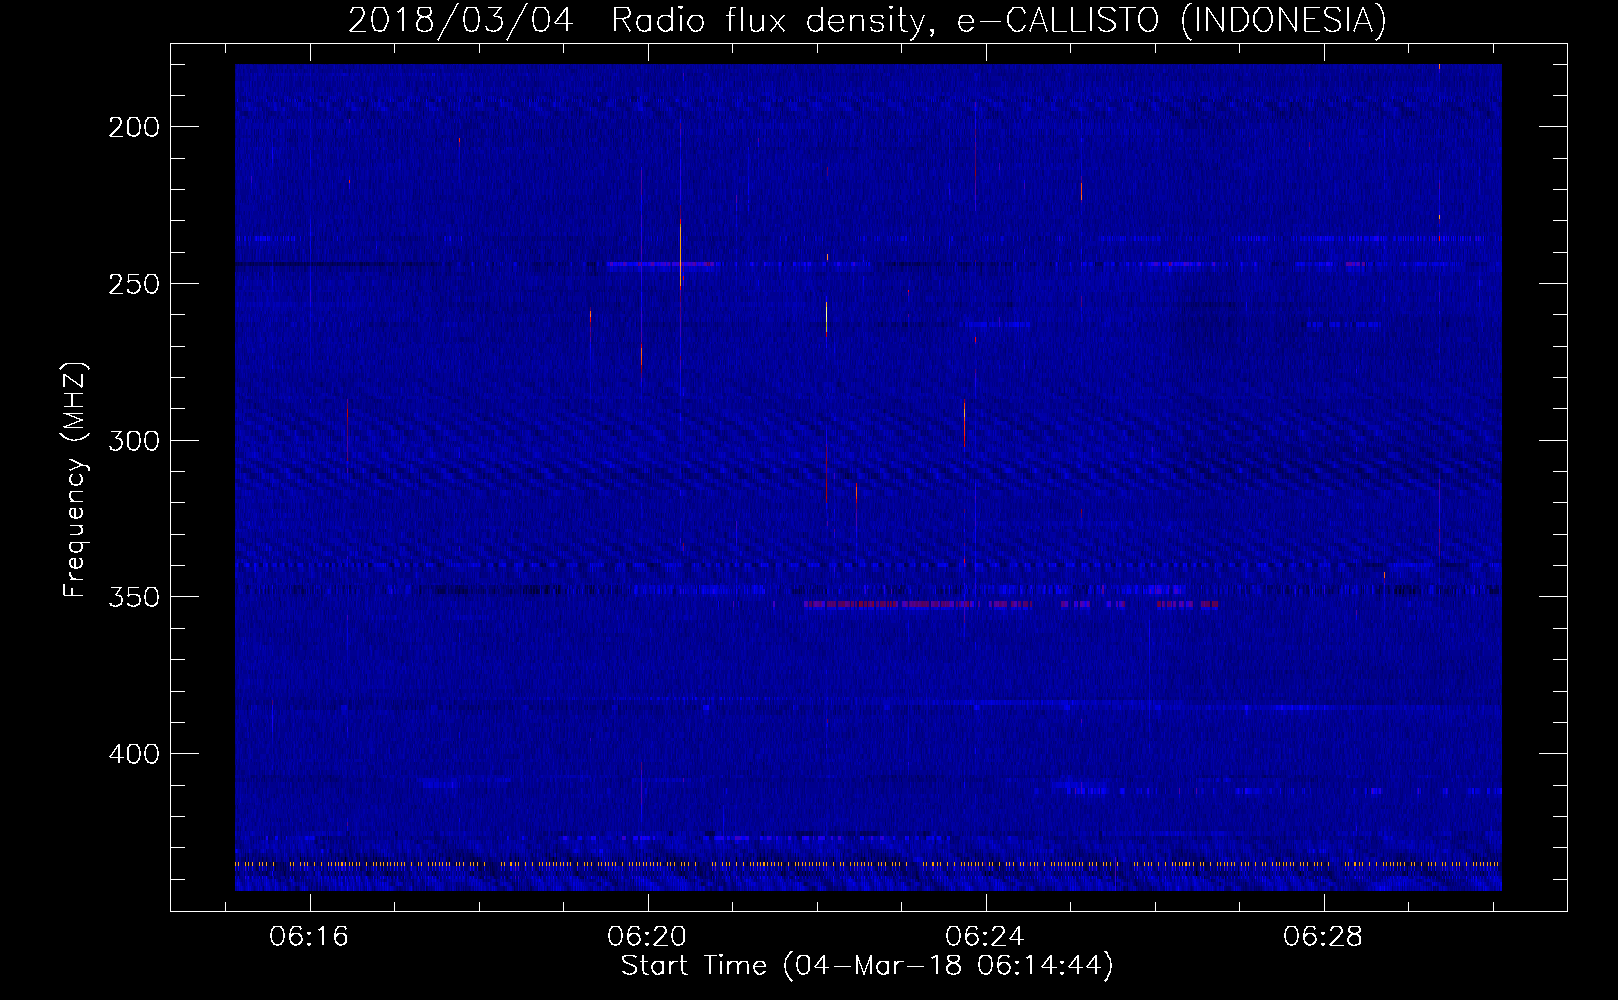Click the 06:16 time tick label

click(x=310, y=936)
